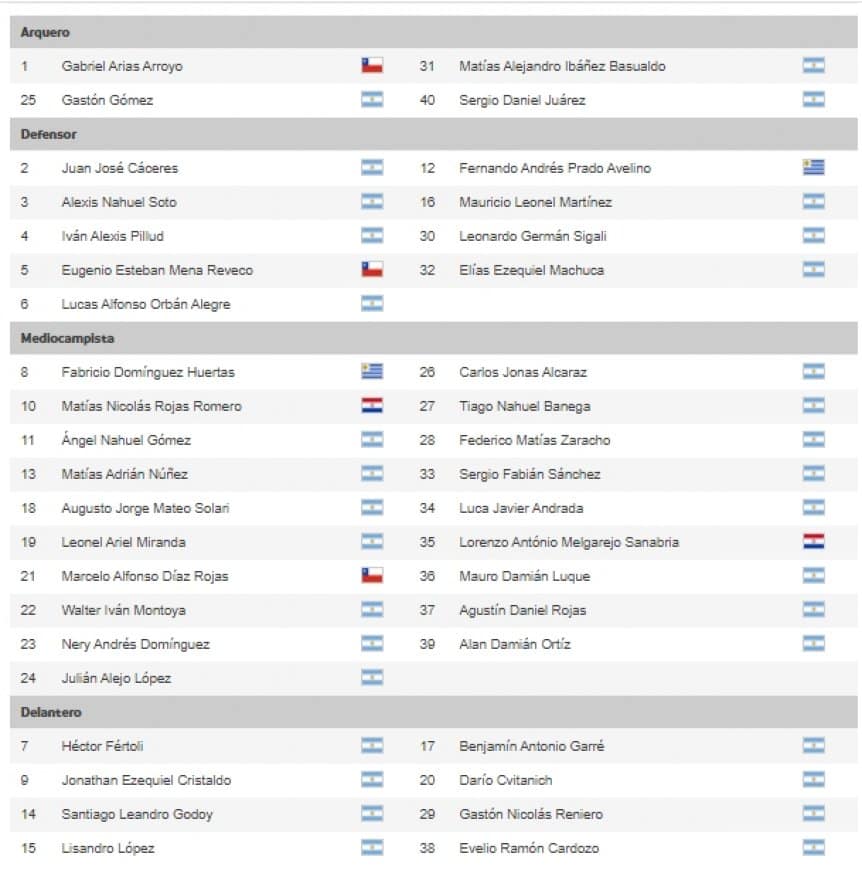This screenshot has width=862, height=877.
Task: Open player Leonardo Germán Sigali
Action: (532, 236)
